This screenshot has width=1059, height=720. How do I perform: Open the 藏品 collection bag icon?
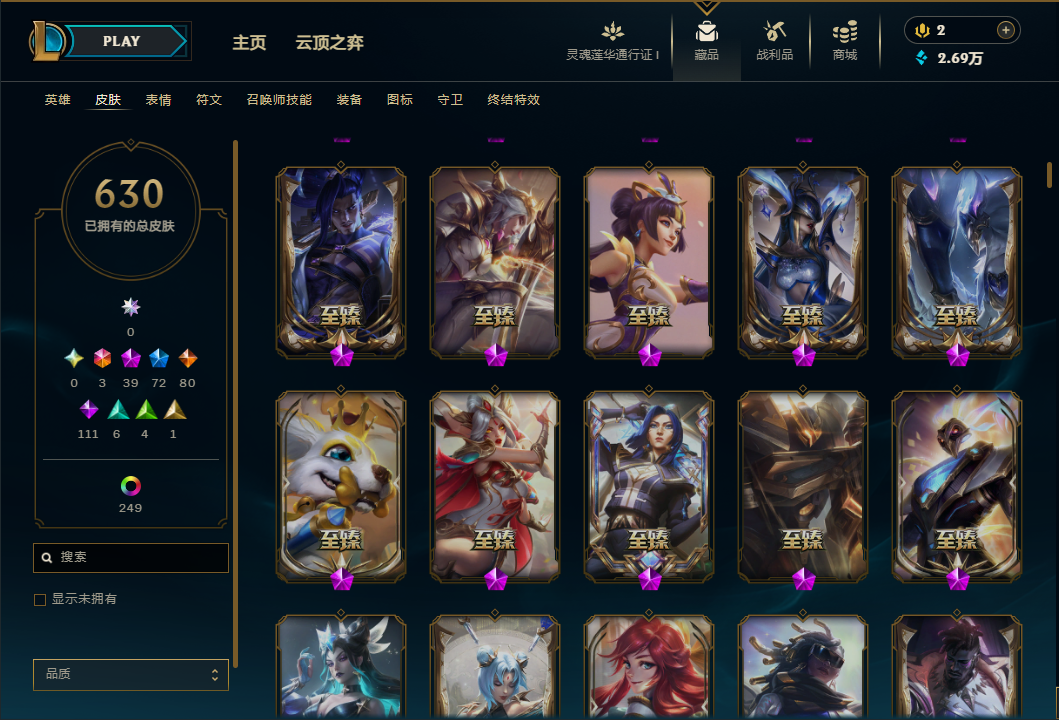(706, 31)
